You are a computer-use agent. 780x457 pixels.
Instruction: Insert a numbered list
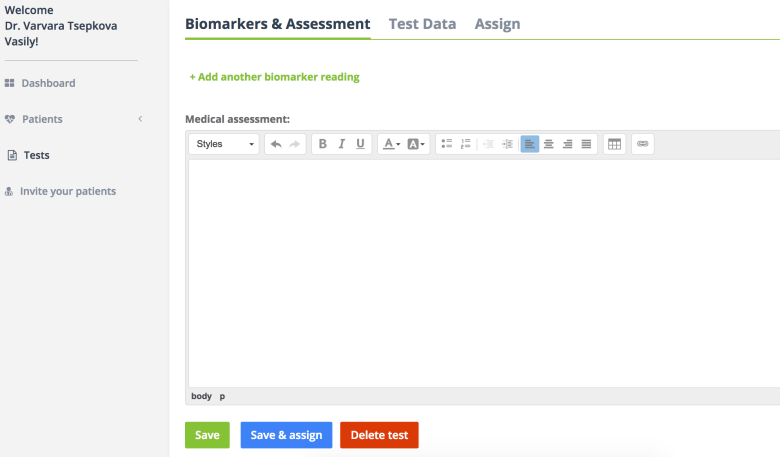465,144
